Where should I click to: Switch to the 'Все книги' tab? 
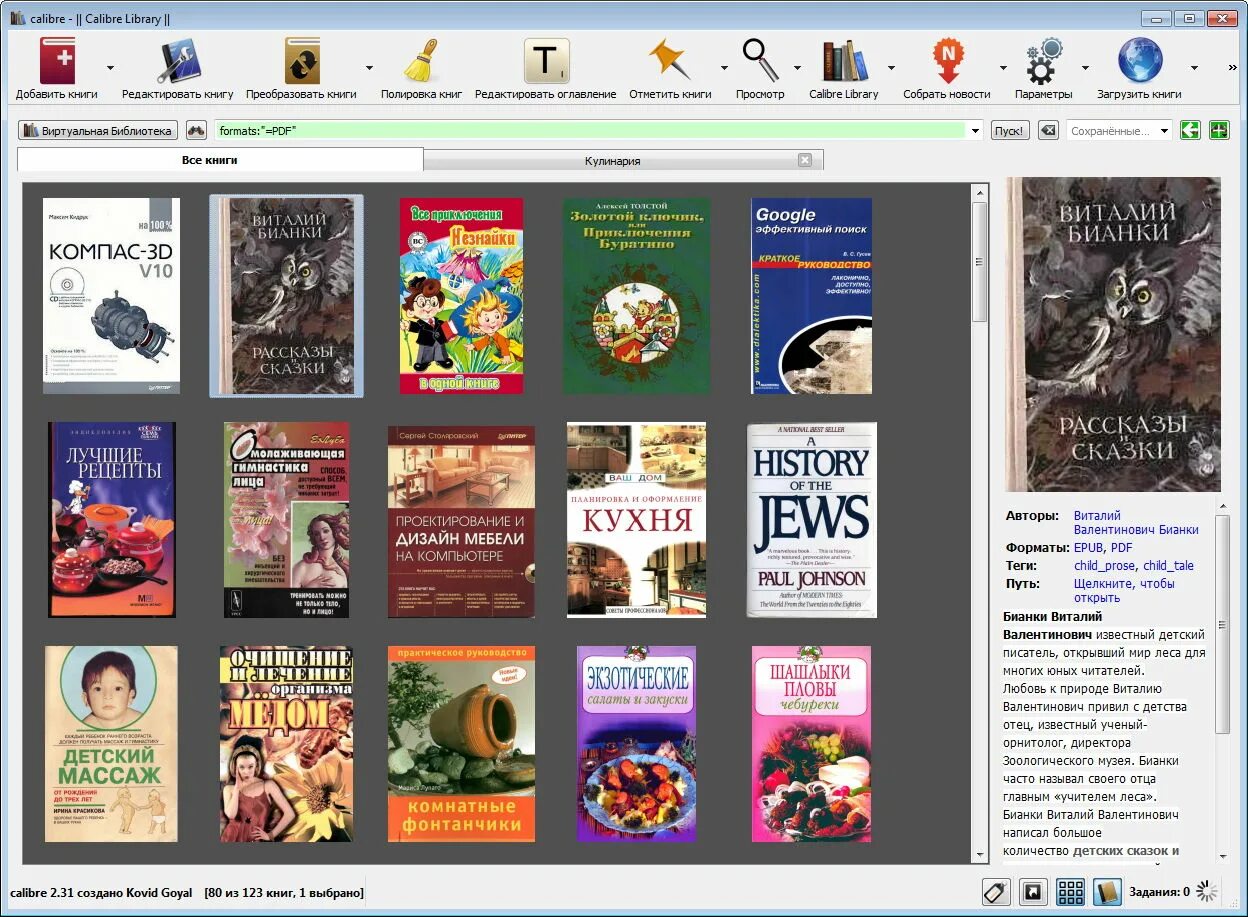tap(220, 160)
